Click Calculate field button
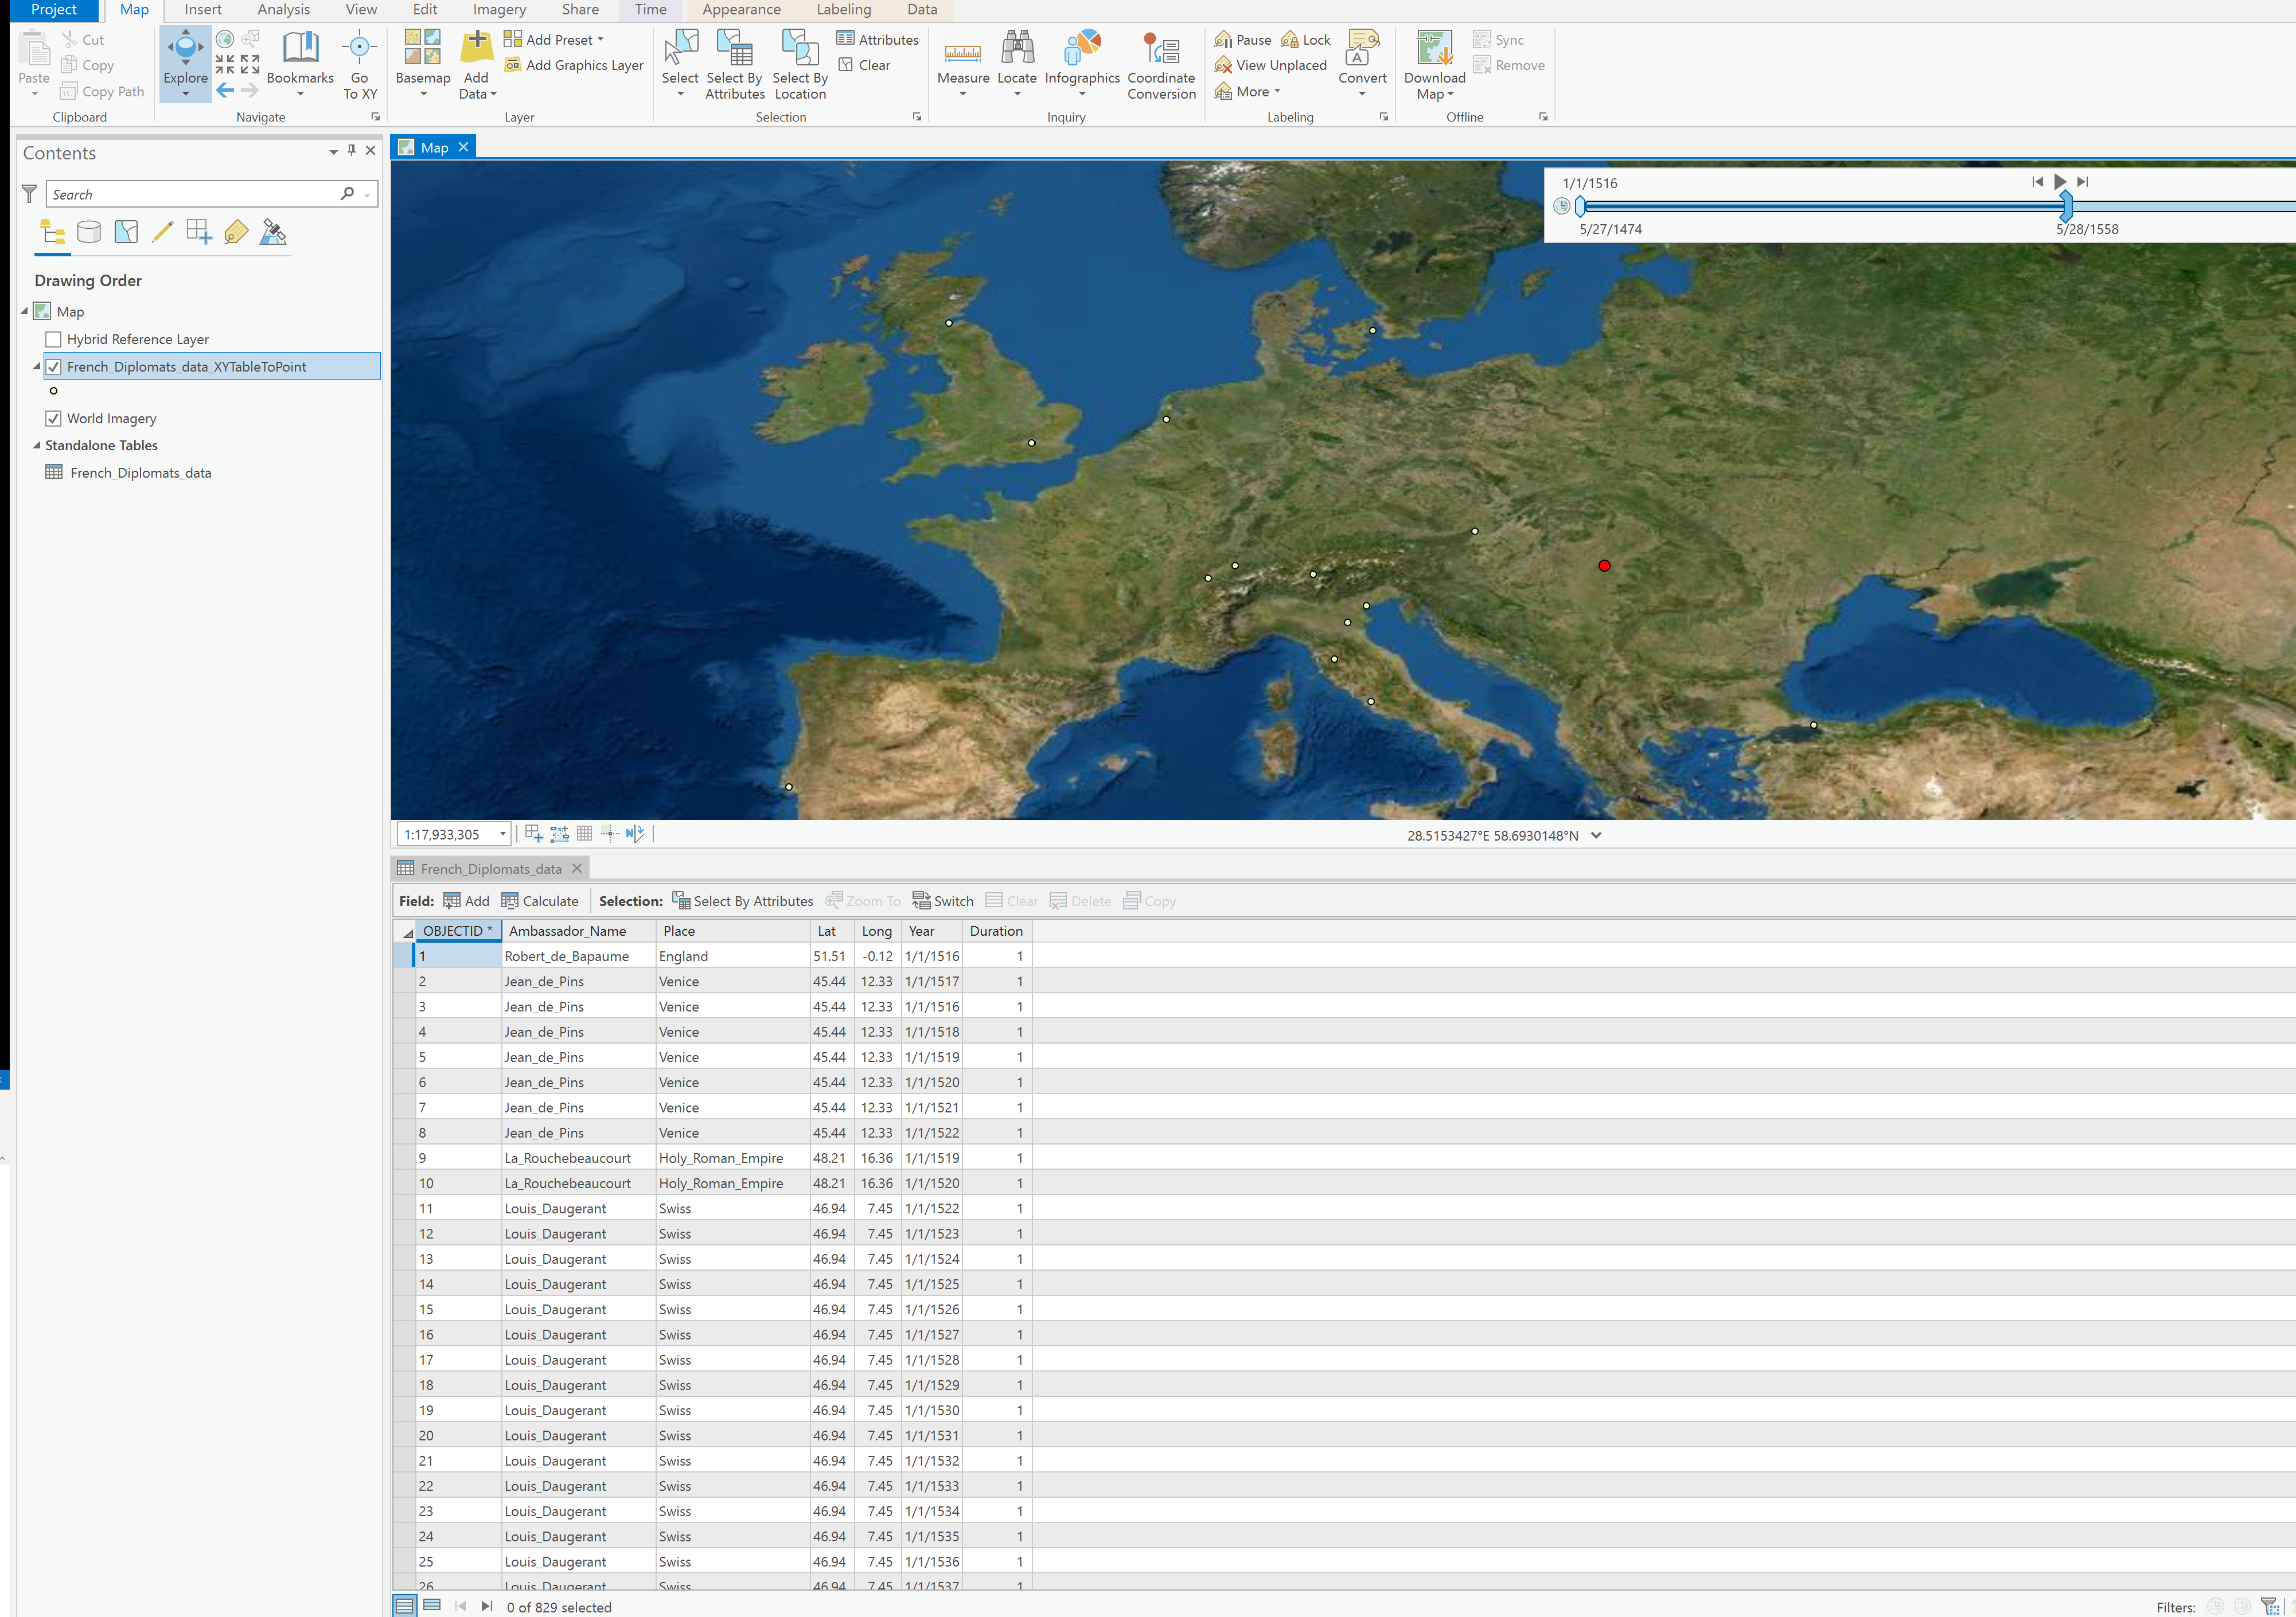The image size is (2296, 1617). coord(540,901)
